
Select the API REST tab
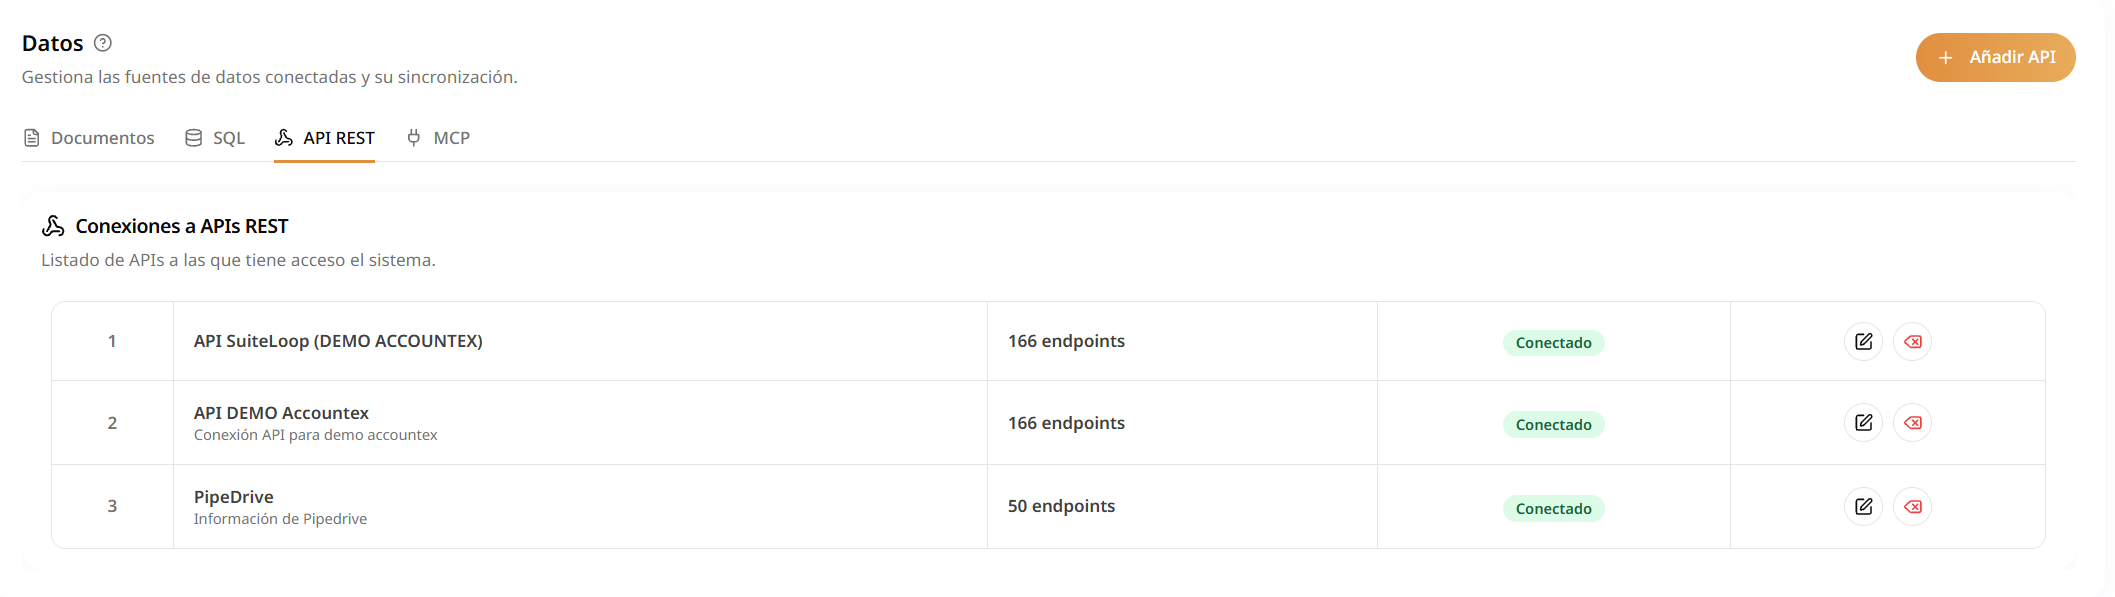(325, 138)
